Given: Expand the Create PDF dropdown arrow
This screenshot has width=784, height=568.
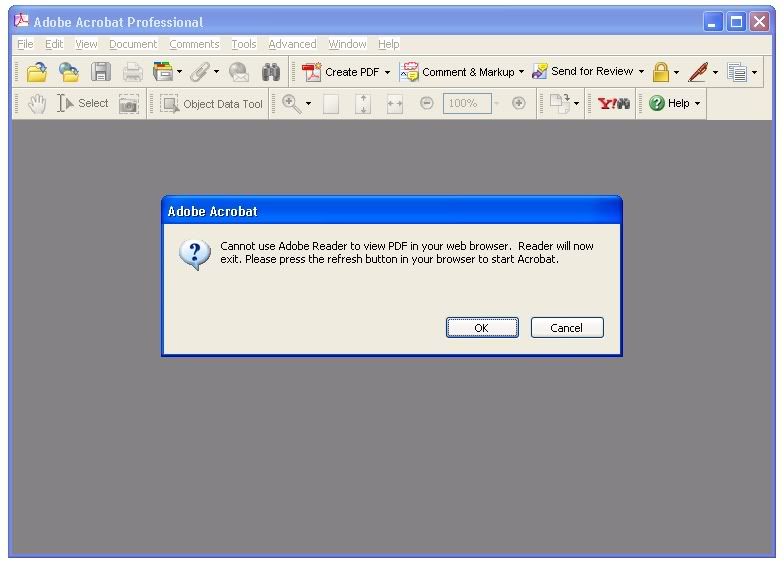Looking at the screenshot, I should 388,72.
